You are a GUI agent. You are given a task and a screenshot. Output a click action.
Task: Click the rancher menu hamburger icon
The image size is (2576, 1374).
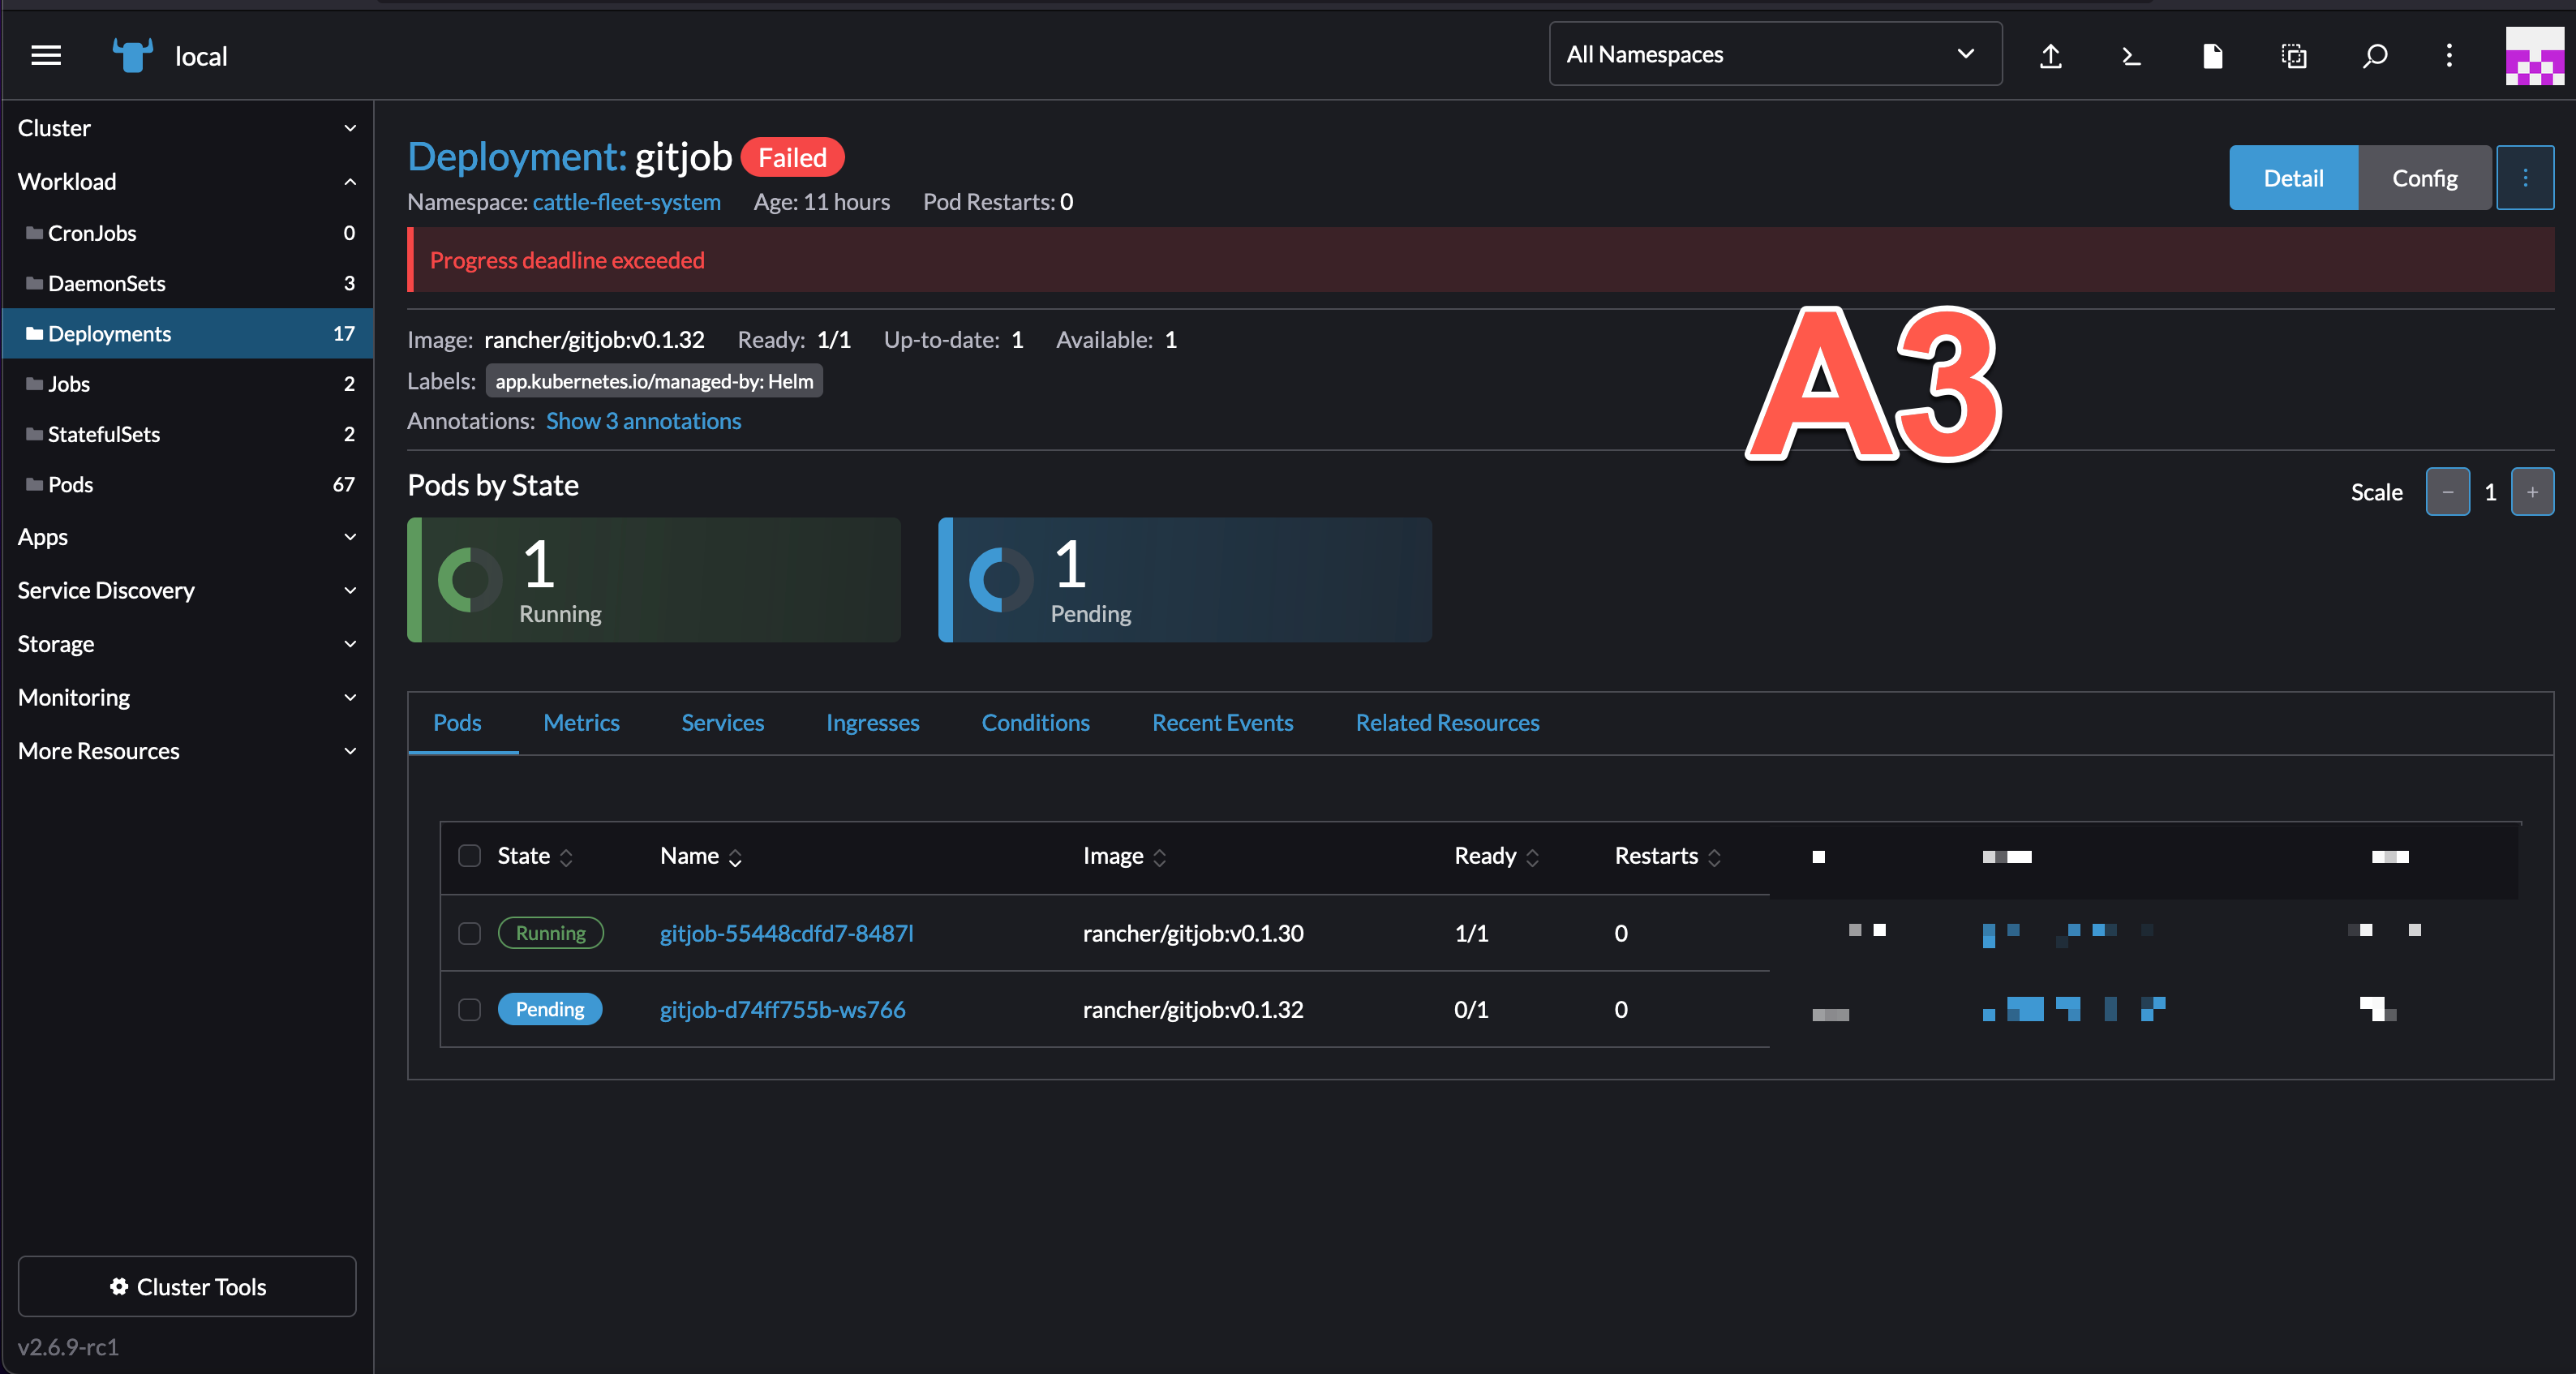[x=45, y=56]
